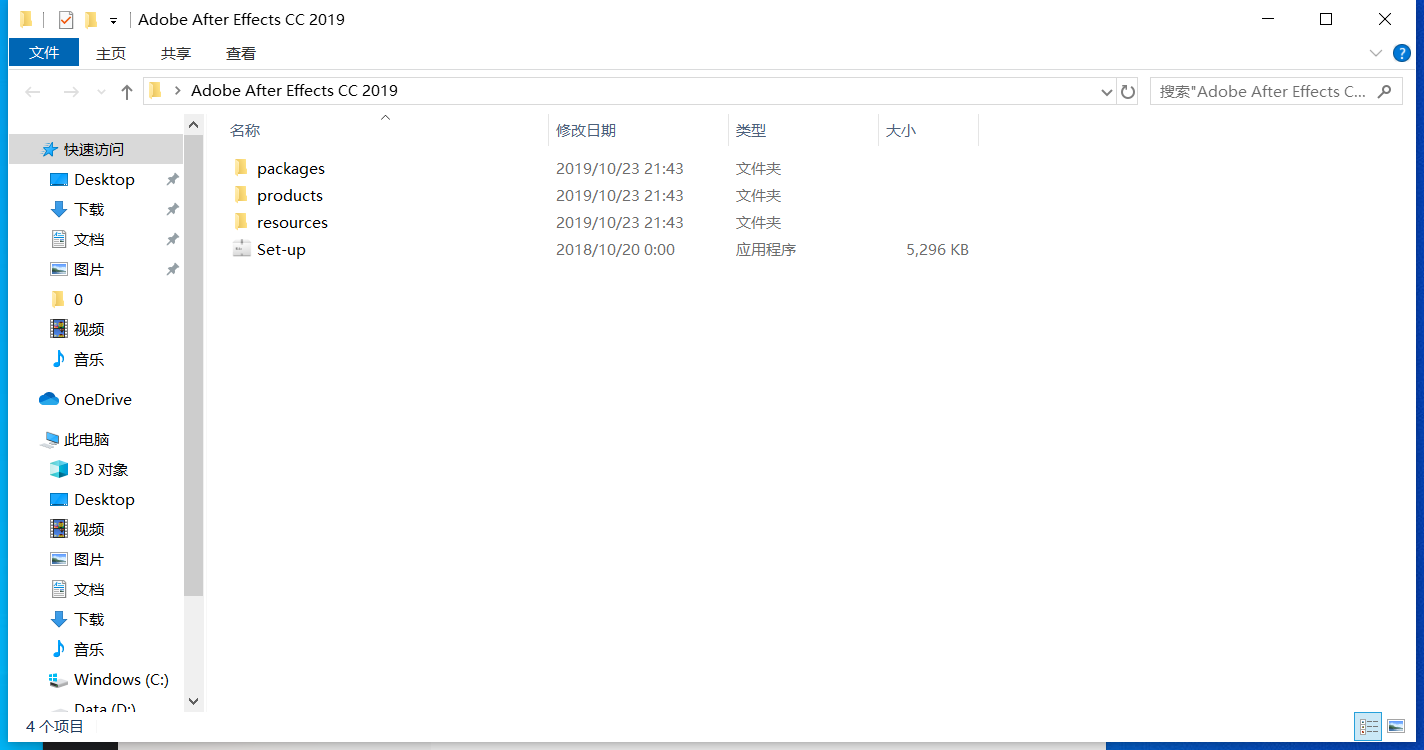Click the Windows (C:) drive icon

click(59, 680)
